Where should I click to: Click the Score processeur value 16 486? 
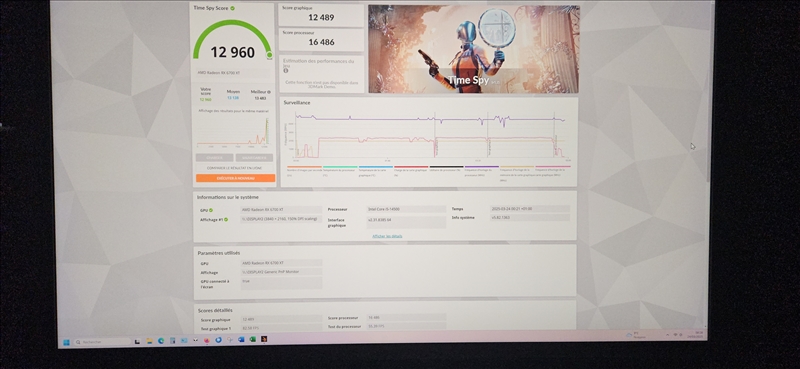click(321, 42)
